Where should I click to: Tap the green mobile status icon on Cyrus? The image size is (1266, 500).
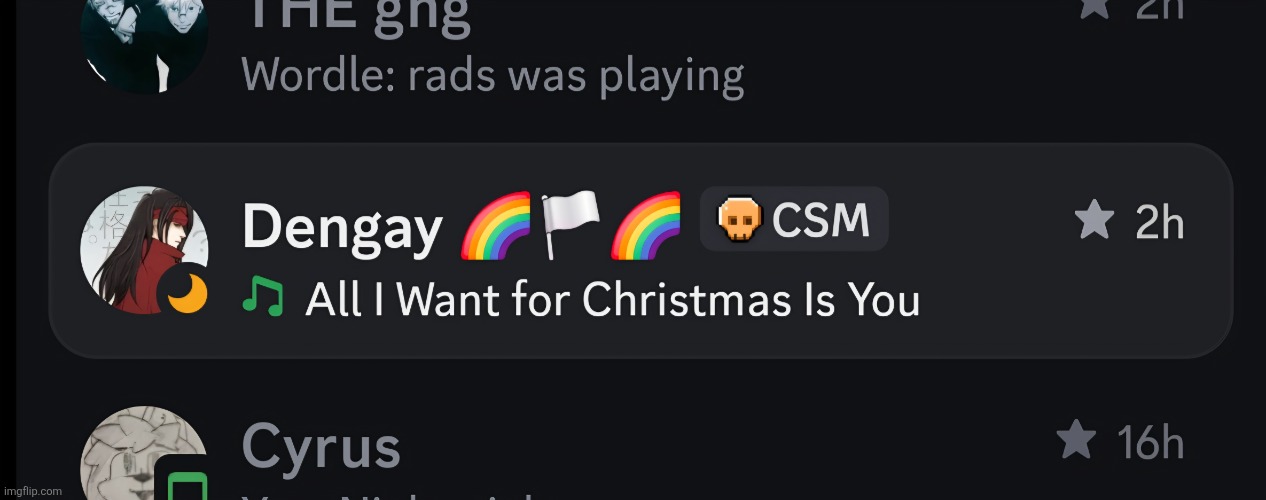(x=182, y=484)
